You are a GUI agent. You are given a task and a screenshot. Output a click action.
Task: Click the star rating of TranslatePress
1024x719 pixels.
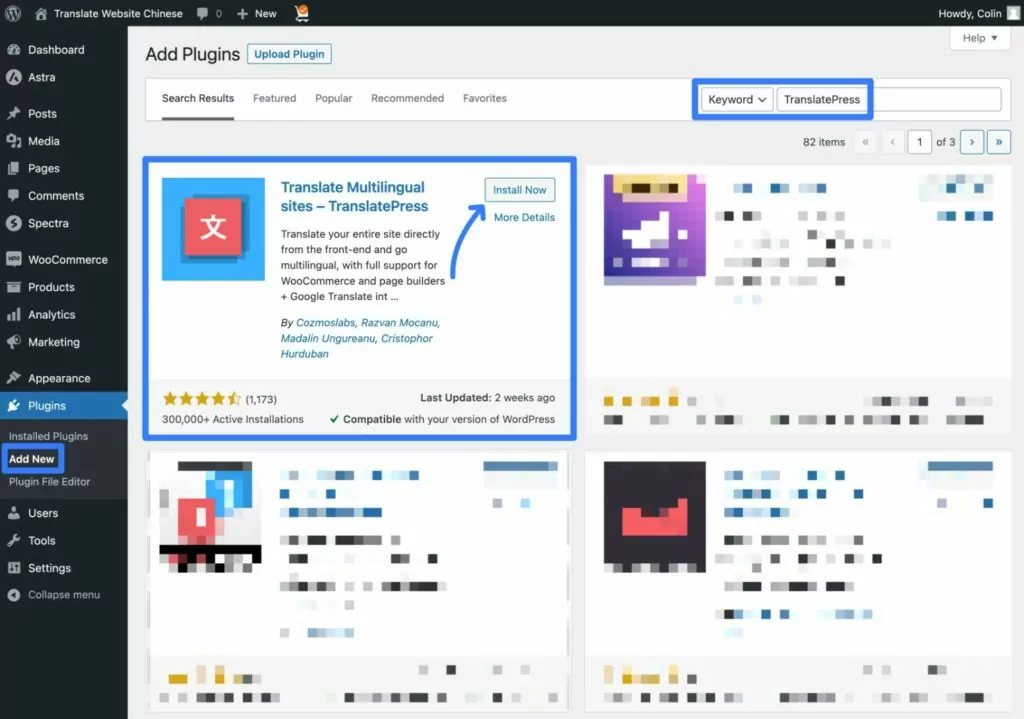[x=202, y=398]
